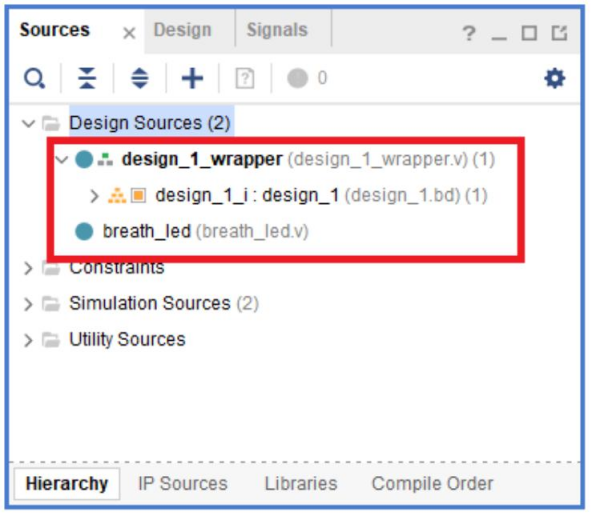Collapse the Design Sources folder
Screen dimensions: 600x520
click(x=28, y=123)
